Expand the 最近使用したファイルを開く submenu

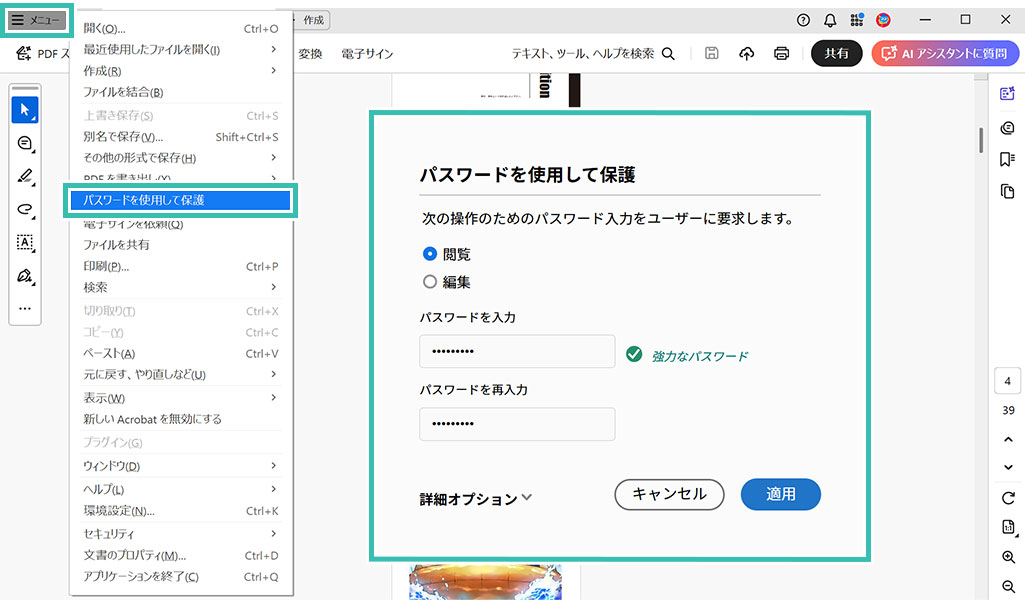point(180,49)
